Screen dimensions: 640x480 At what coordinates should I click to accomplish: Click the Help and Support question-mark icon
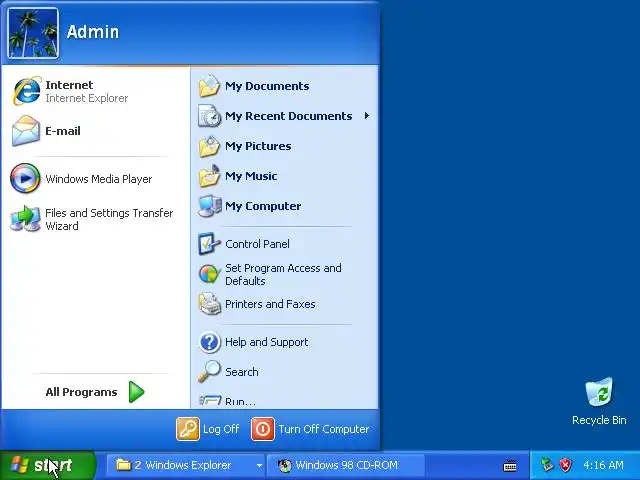[x=209, y=342]
